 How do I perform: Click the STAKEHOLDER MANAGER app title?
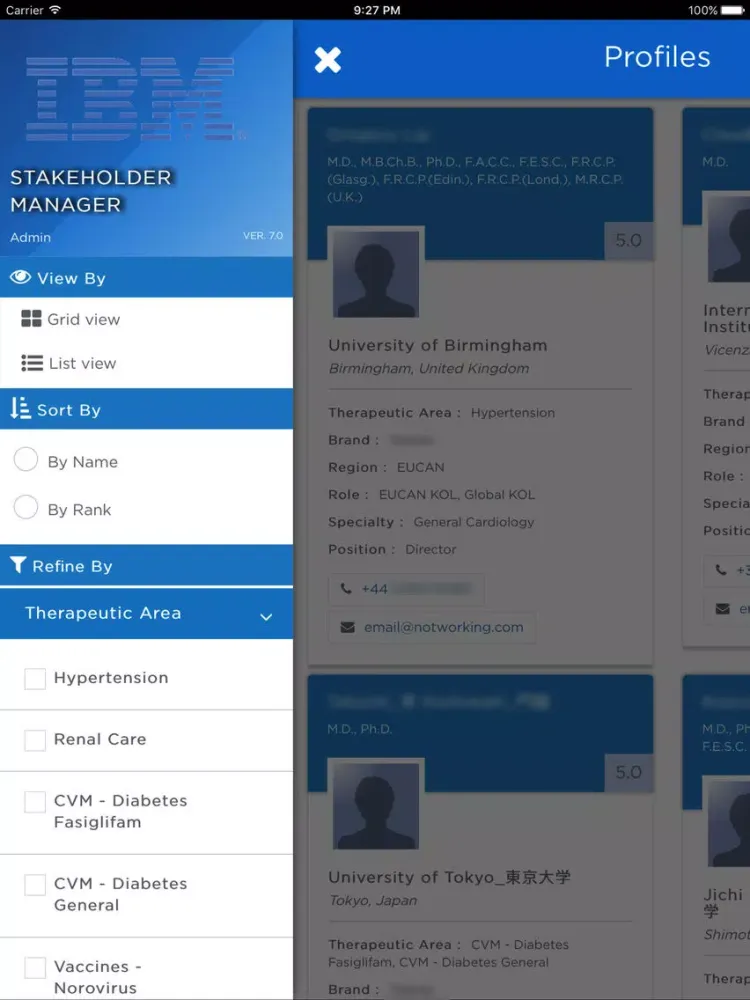pyautogui.click(x=91, y=191)
